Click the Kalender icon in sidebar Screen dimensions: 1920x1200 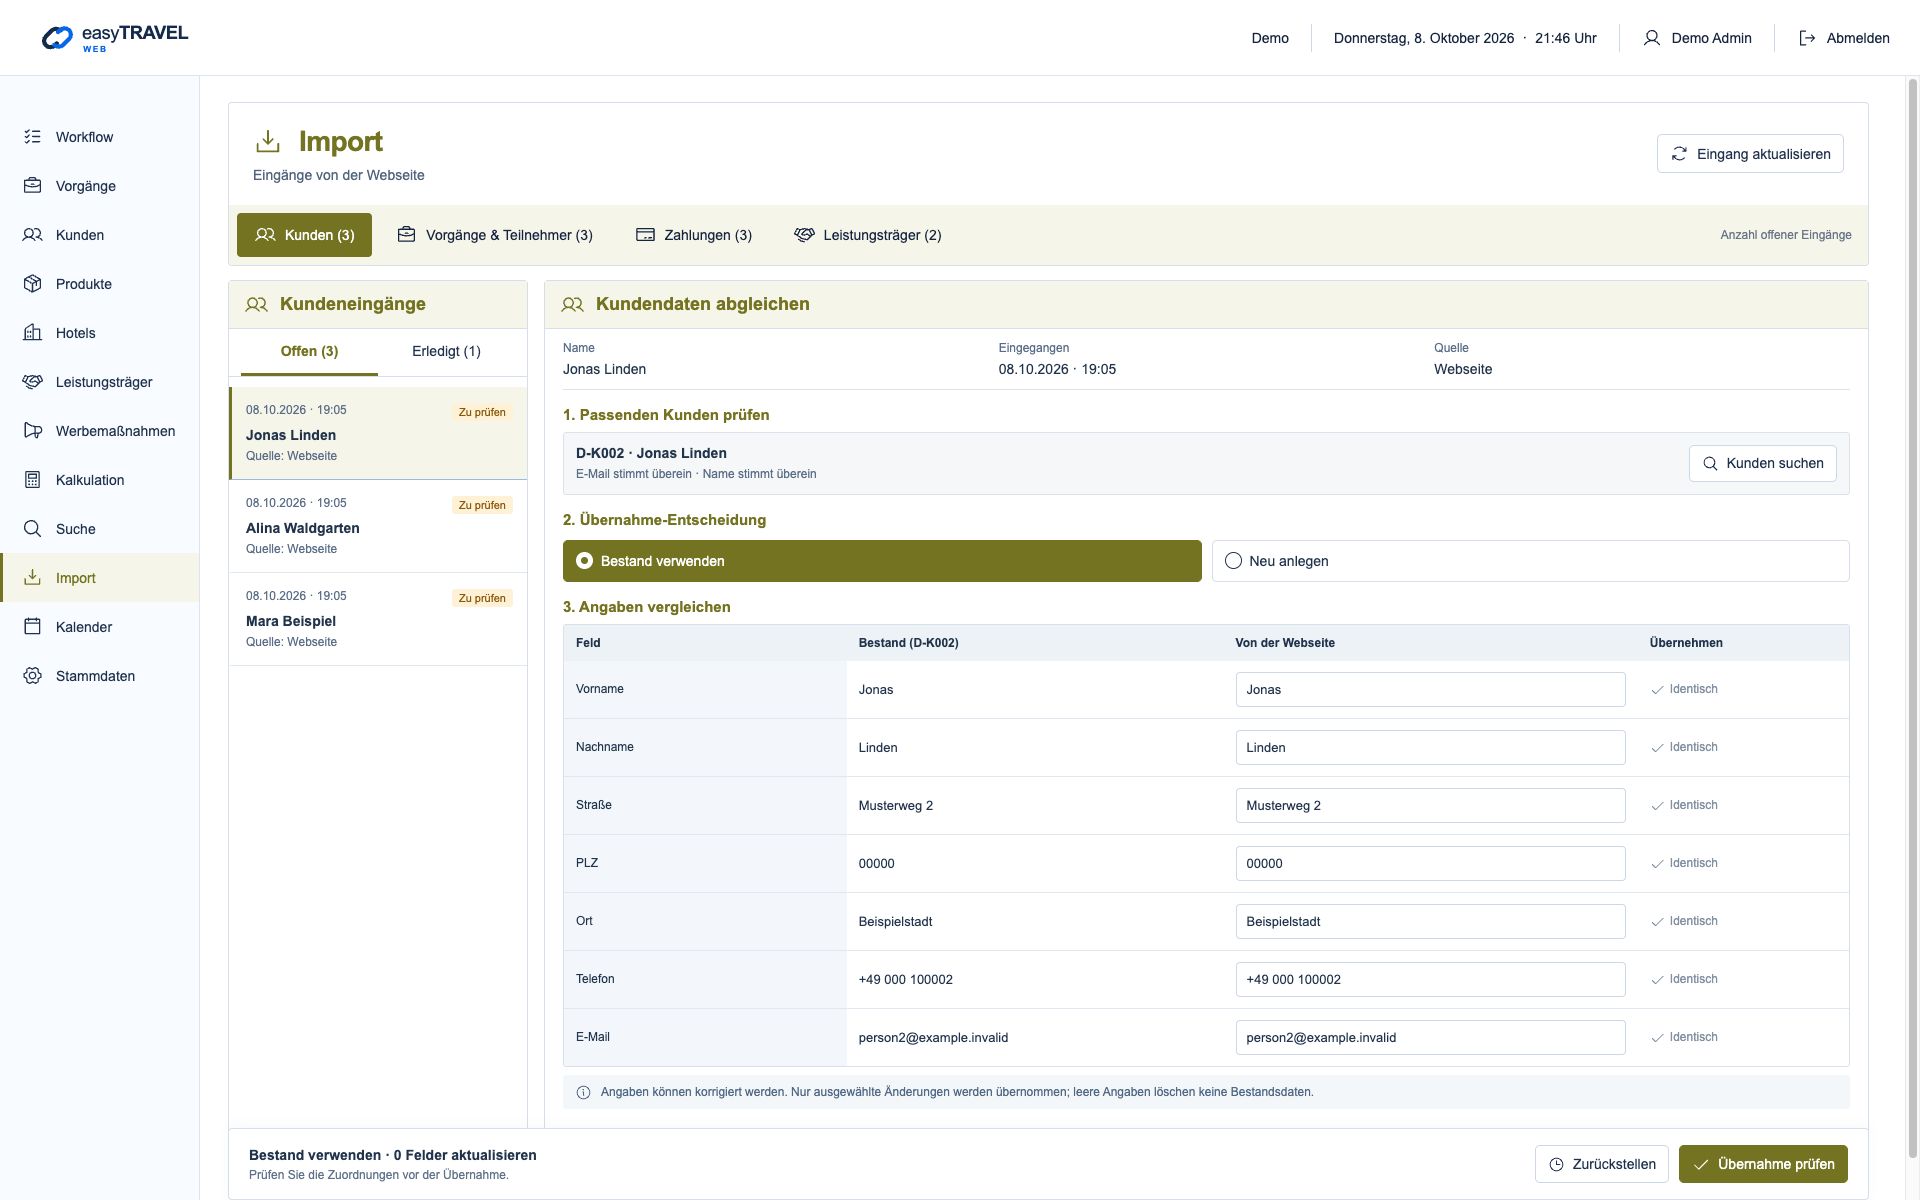pyautogui.click(x=33, y=627)
